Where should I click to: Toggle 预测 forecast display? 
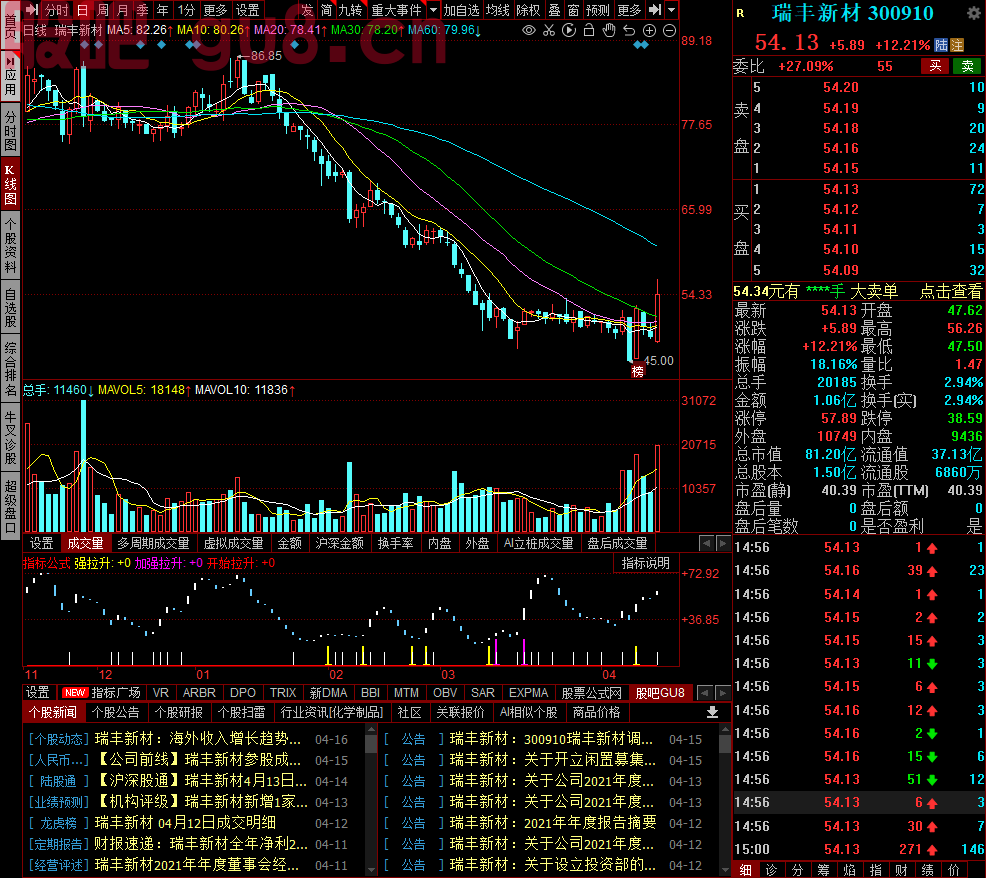597,9
